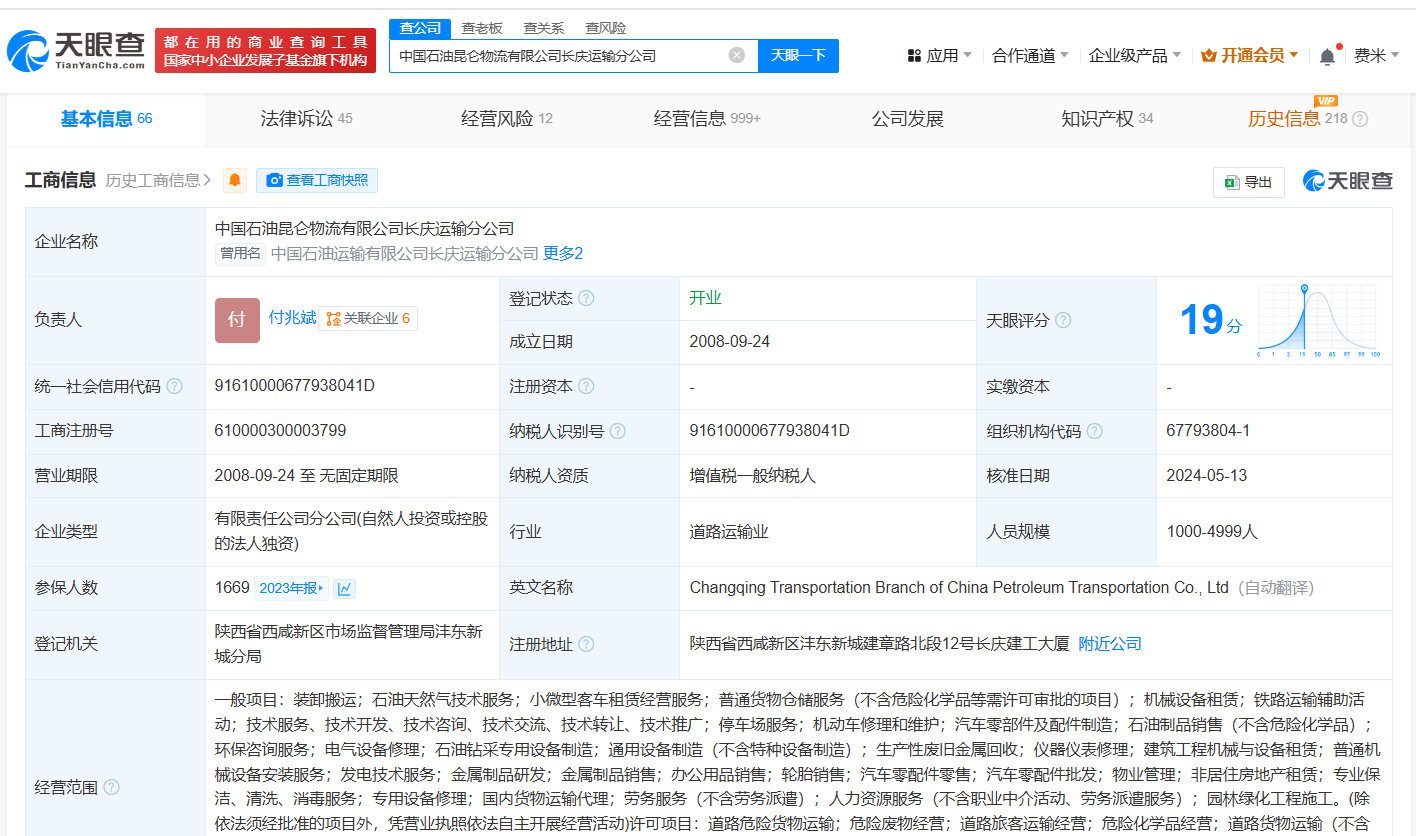
Task: Switch to the 查公司 search tab
Action: pyautogui.click(x=420, y=28)
